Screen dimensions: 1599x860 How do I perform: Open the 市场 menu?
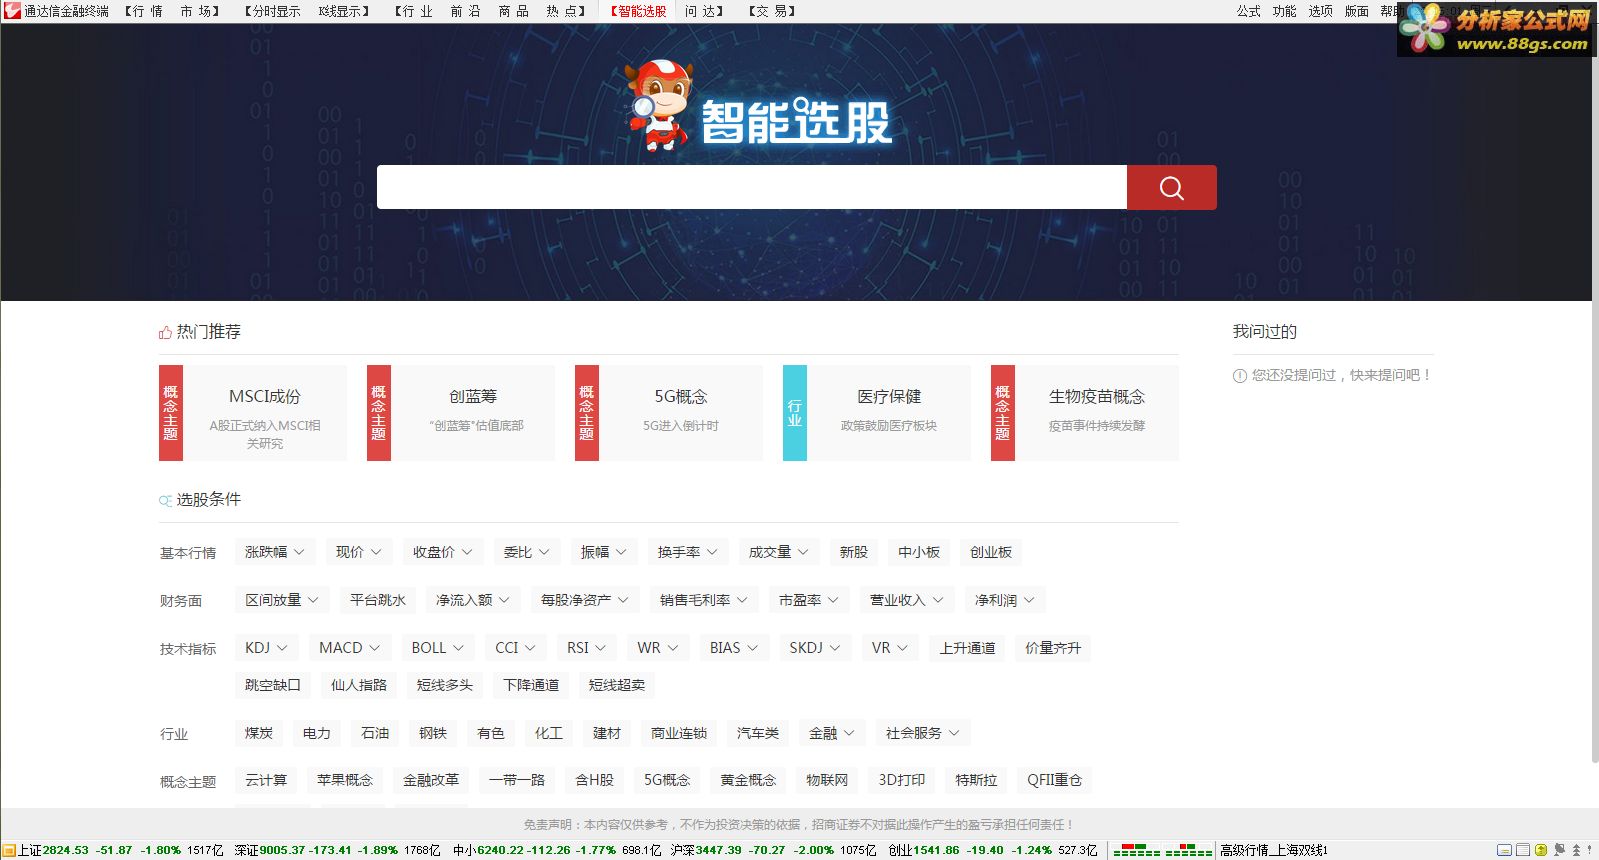(197, 11)
